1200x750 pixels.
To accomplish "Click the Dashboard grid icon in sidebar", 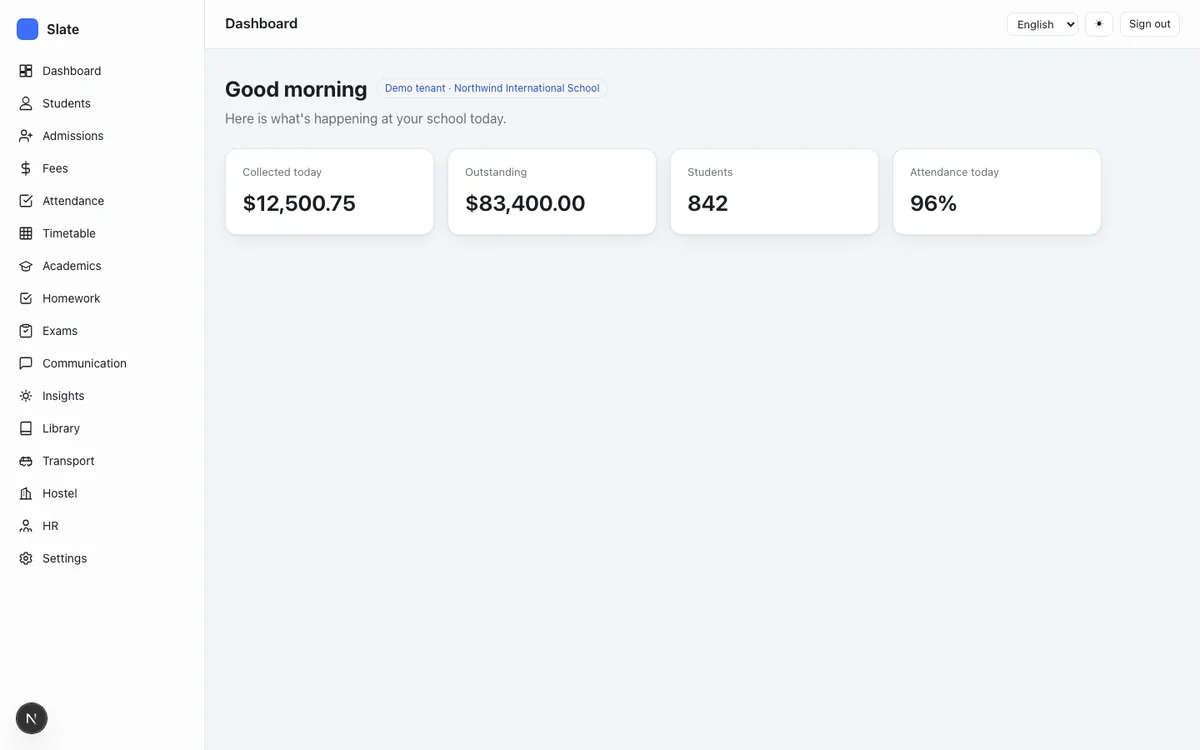I will pos(26,71).
